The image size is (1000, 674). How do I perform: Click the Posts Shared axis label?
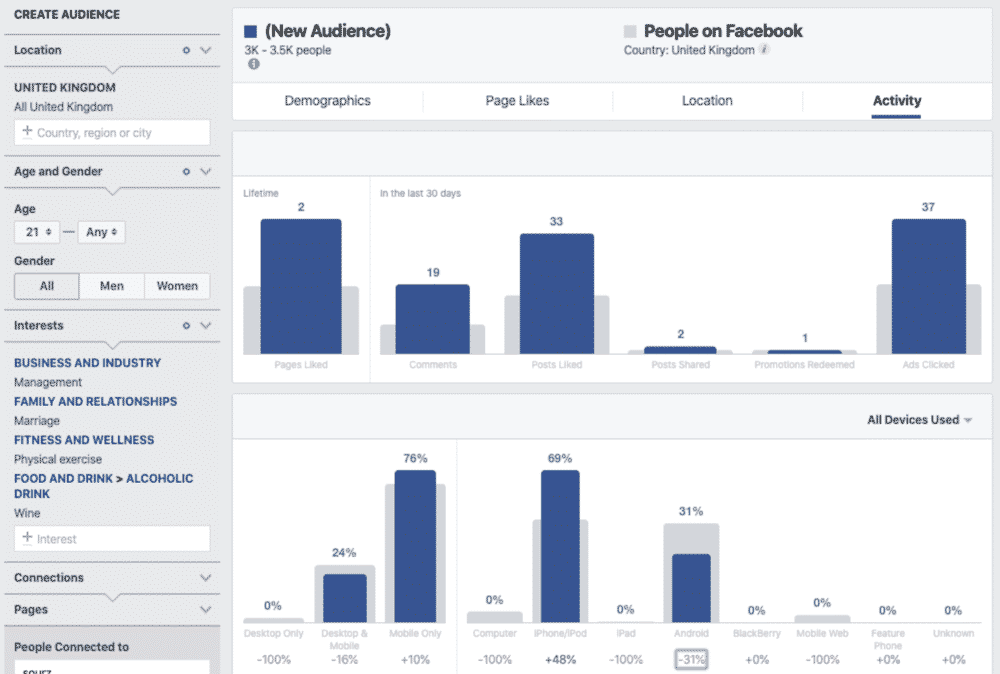[680, 365]
